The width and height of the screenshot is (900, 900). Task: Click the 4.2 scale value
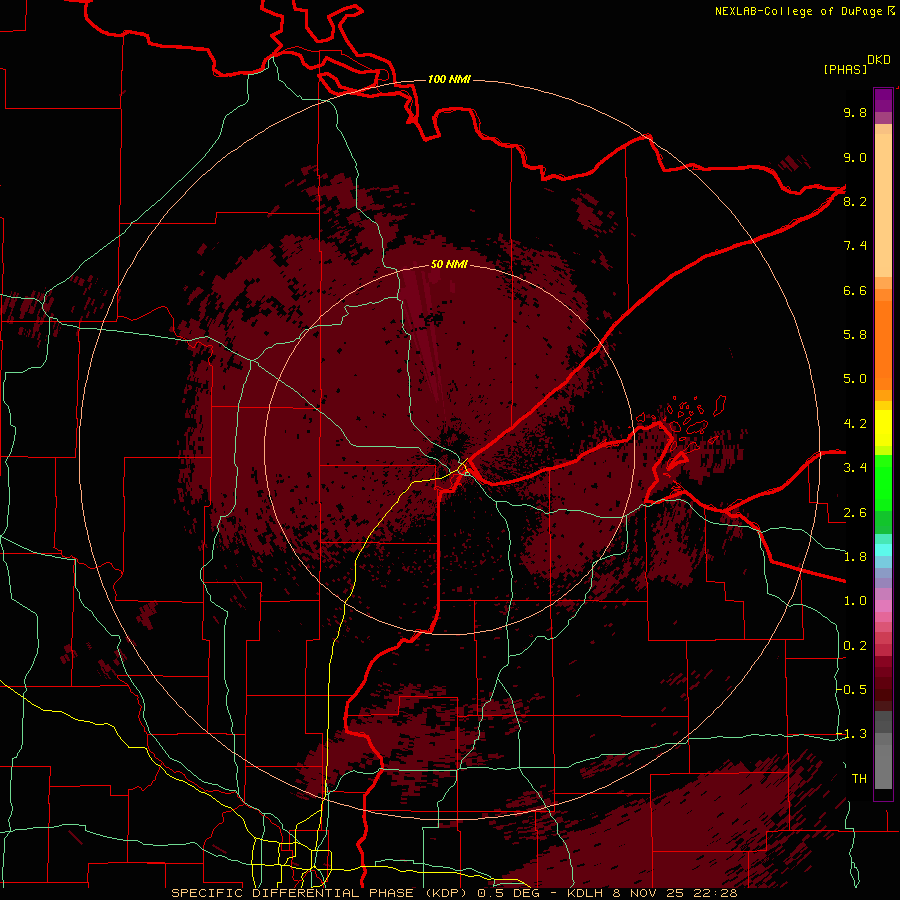click(x=855, y=424)
